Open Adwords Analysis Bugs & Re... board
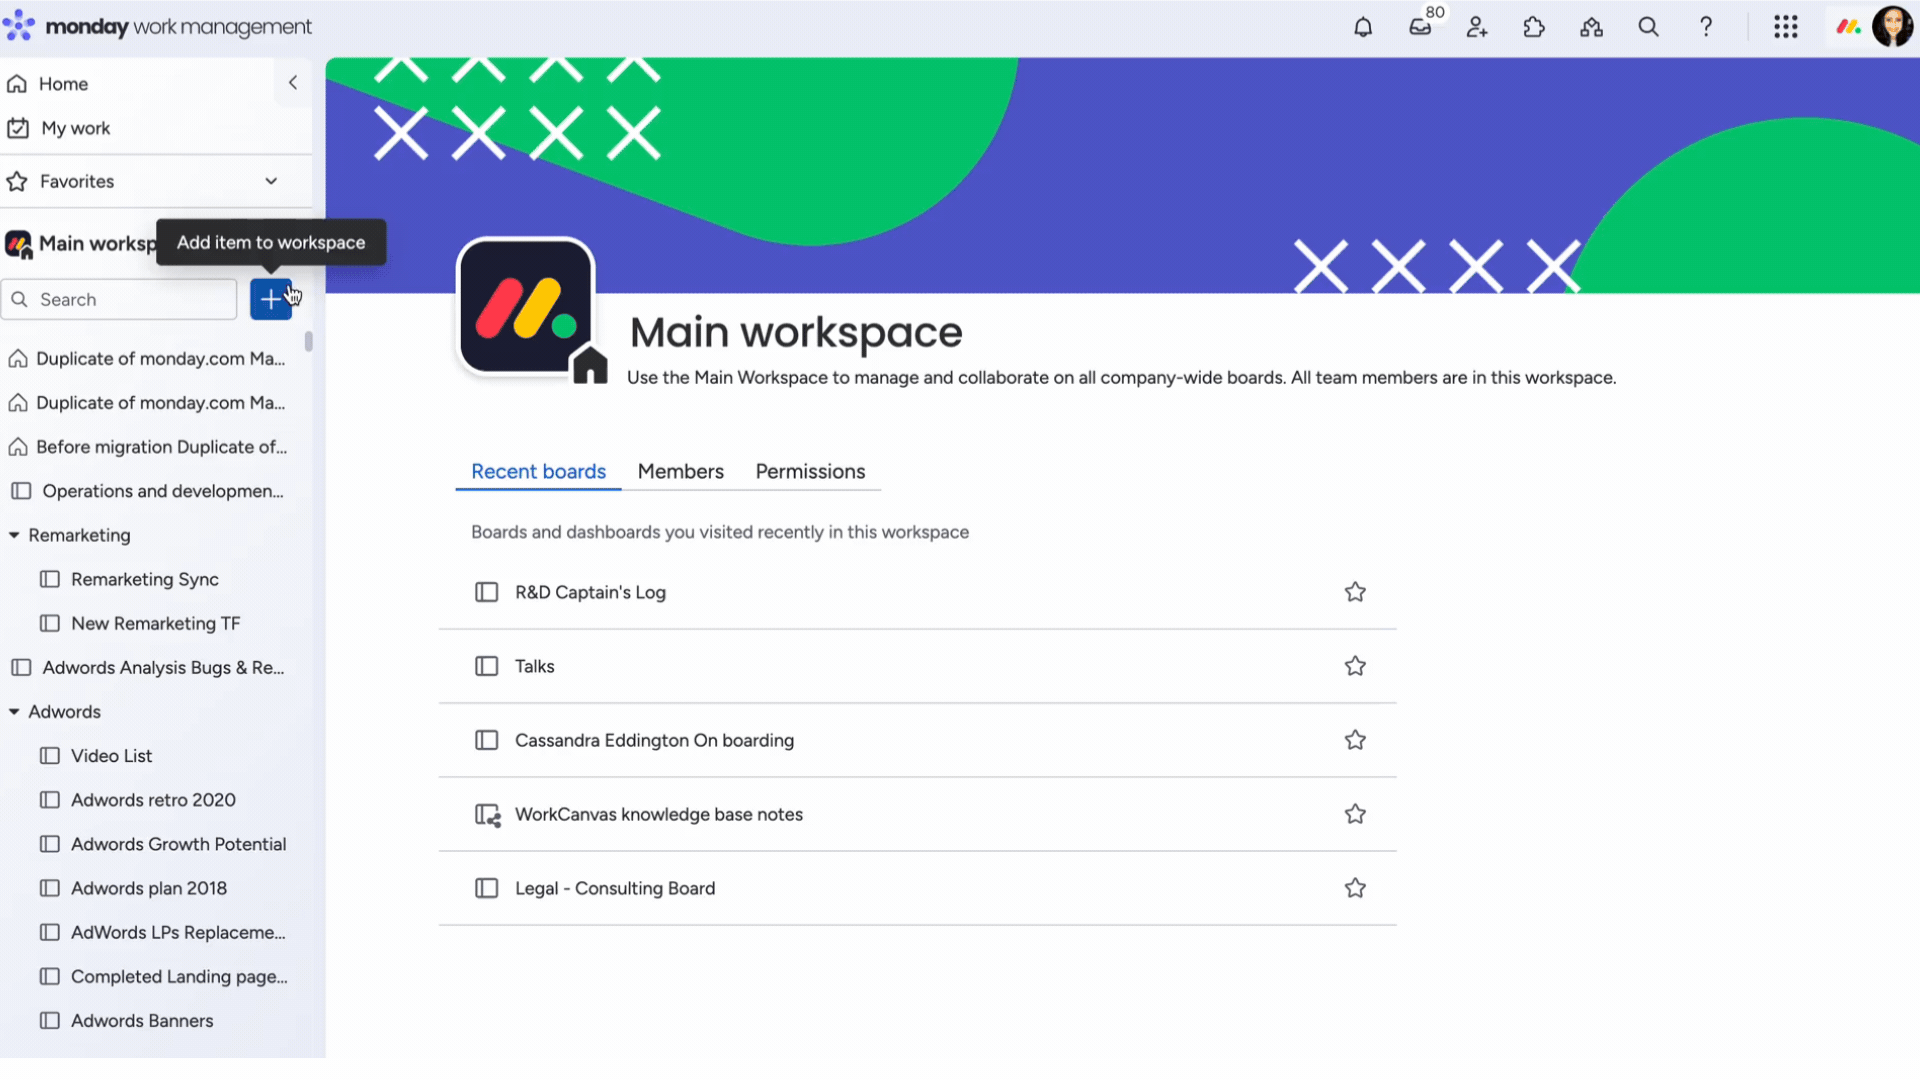Image resolution: width=1920 pixels, height=1080 pixels. (148, 667)
